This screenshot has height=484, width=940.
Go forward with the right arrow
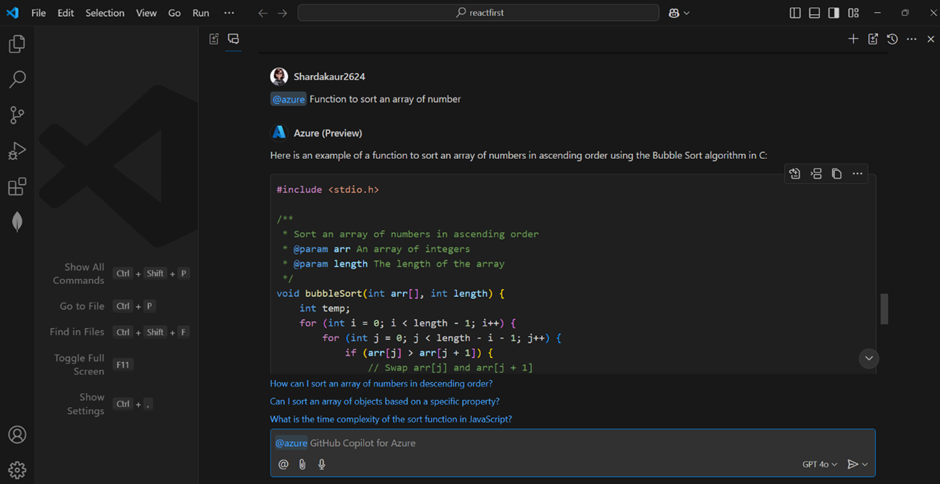(x=282, y=13)
